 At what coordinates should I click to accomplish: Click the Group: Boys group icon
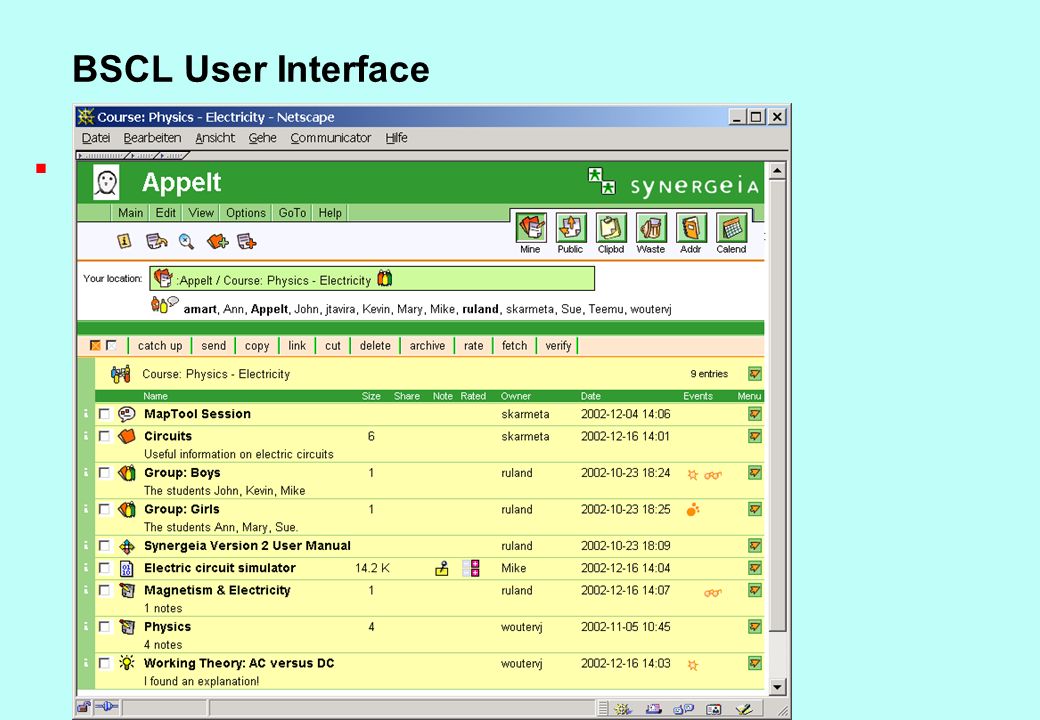coord(127,473)
